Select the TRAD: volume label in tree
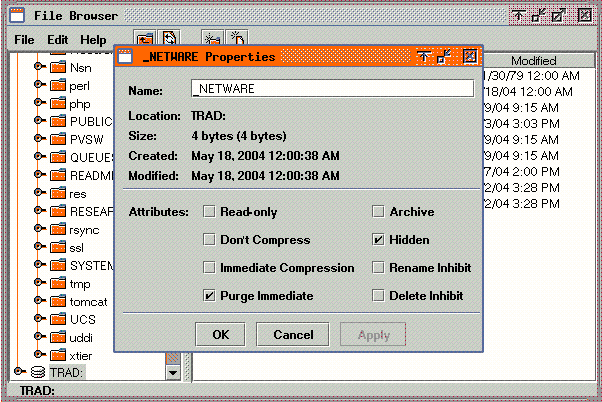This screenshot has width=602, height=402. pos(66,372)
